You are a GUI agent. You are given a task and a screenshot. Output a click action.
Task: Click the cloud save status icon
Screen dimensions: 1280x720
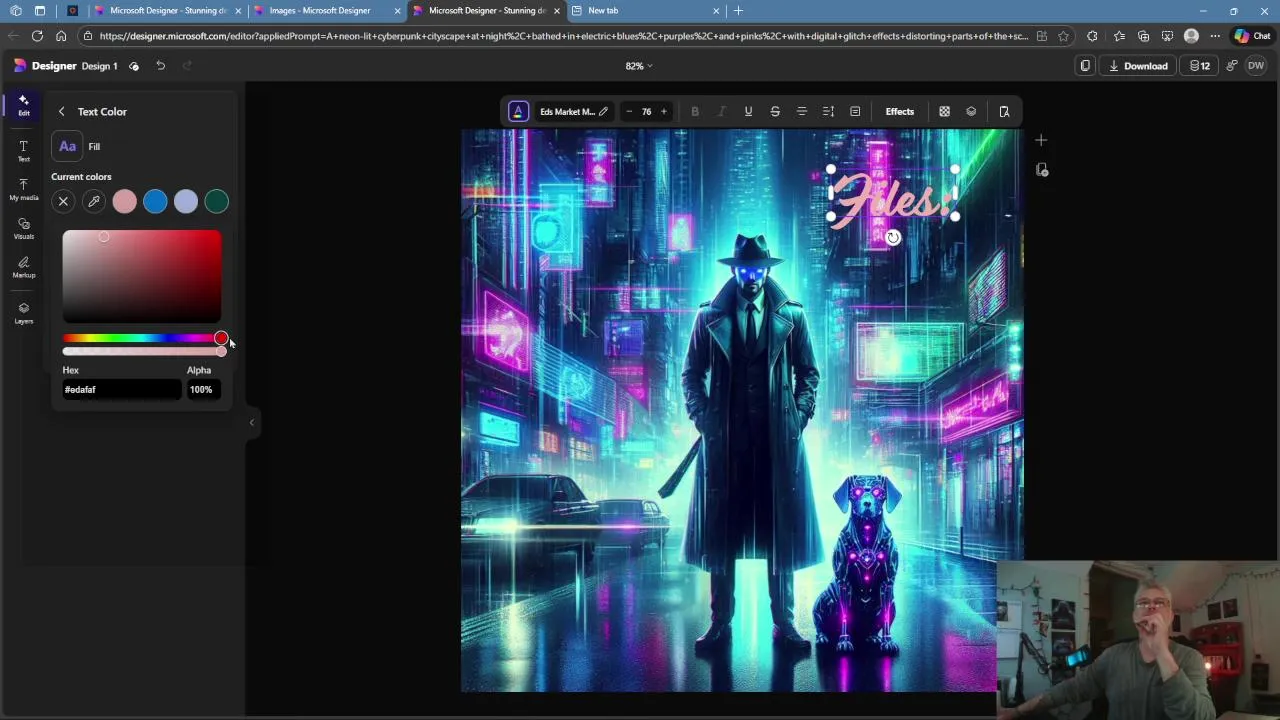point(134,66)
